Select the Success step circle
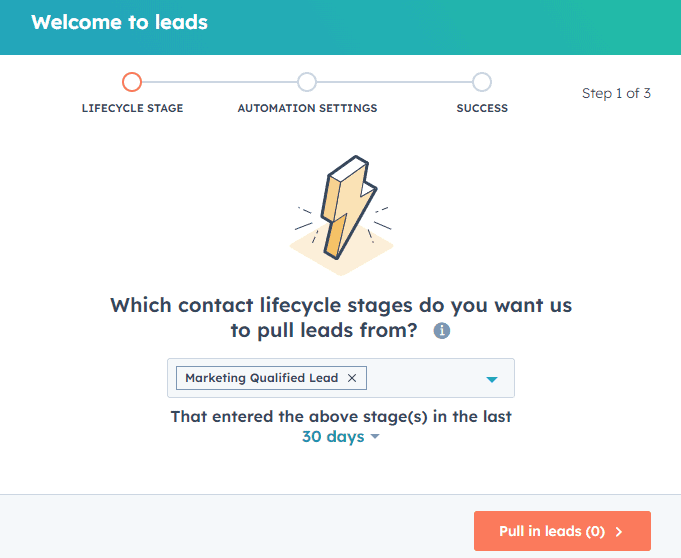The height and width of the screenshot is (558, 681). click(x=482, y=82)
